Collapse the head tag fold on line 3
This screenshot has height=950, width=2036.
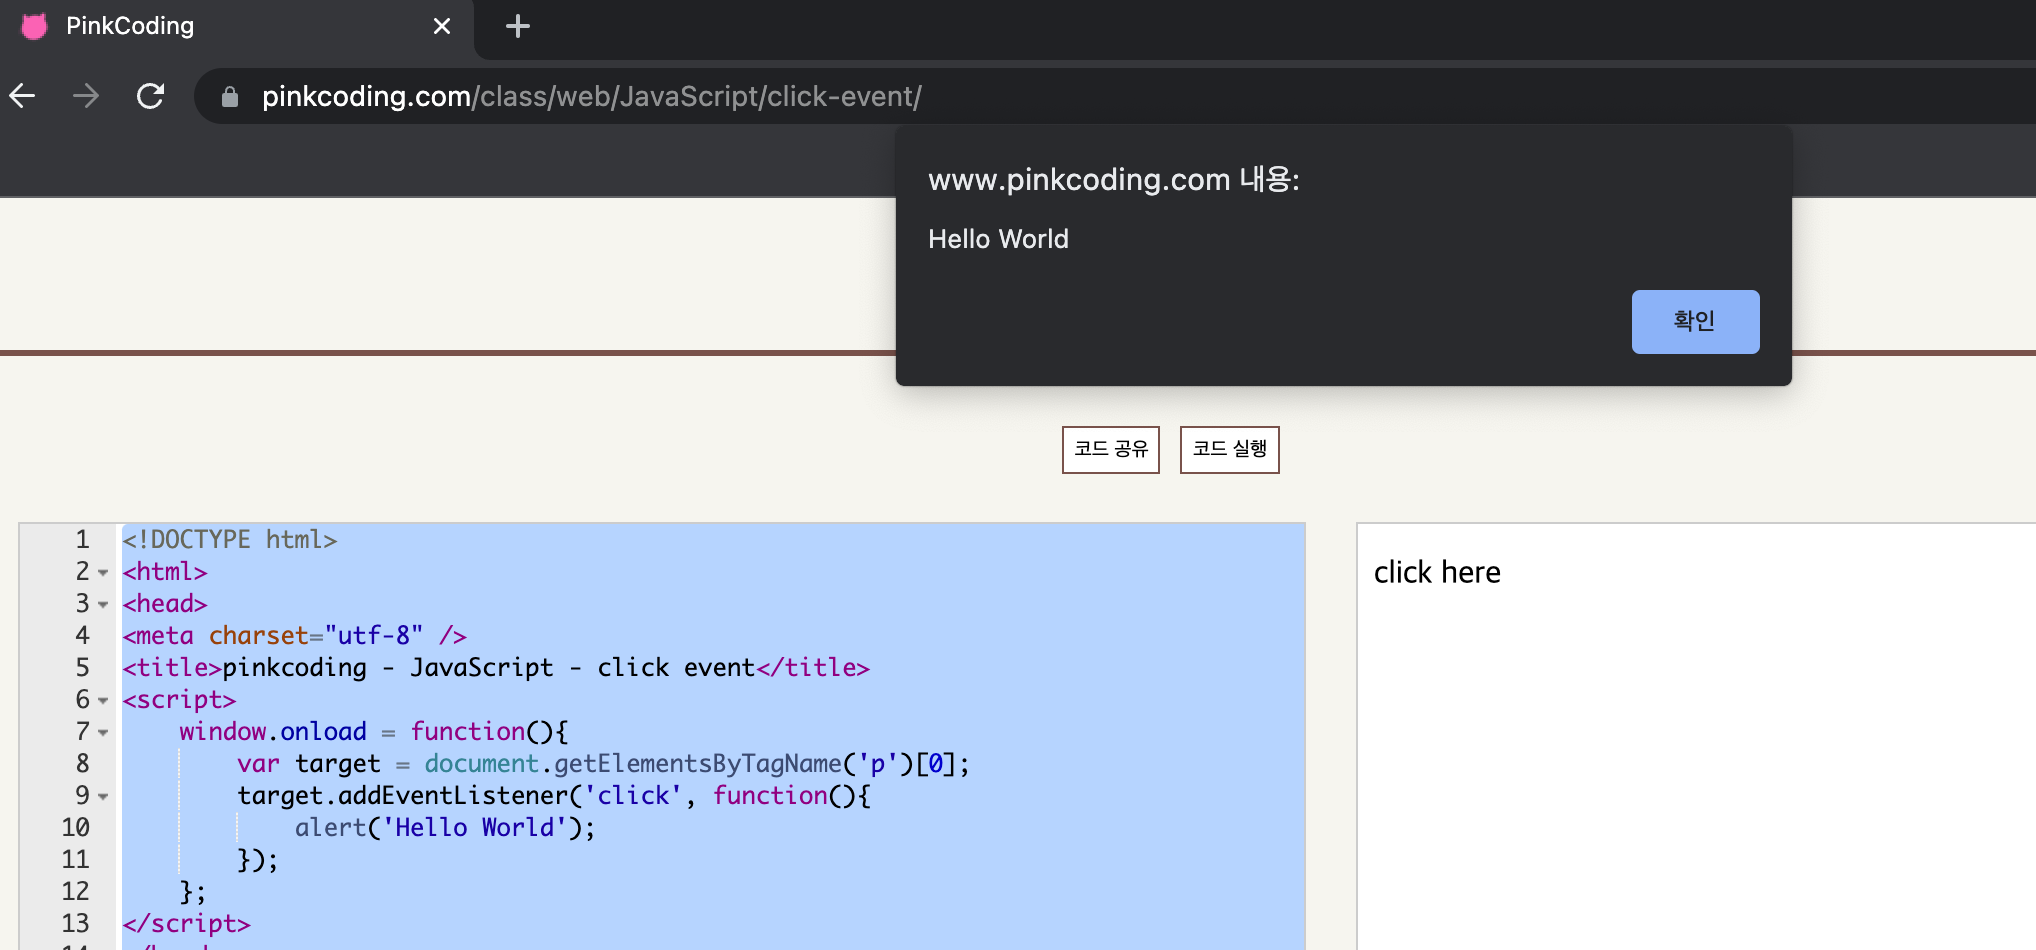tap(103, 605)
